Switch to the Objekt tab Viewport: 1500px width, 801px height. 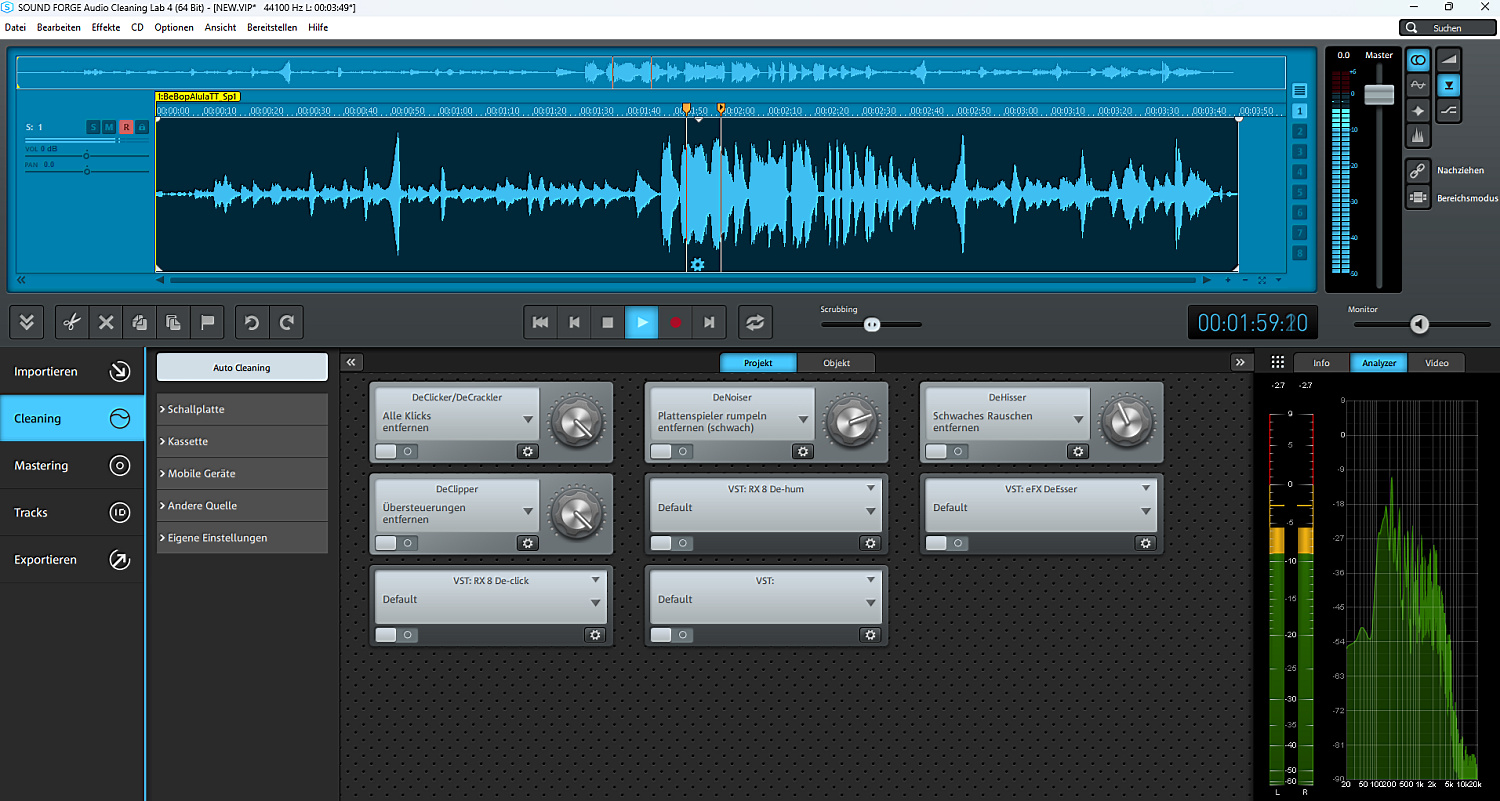pos(836,363)
